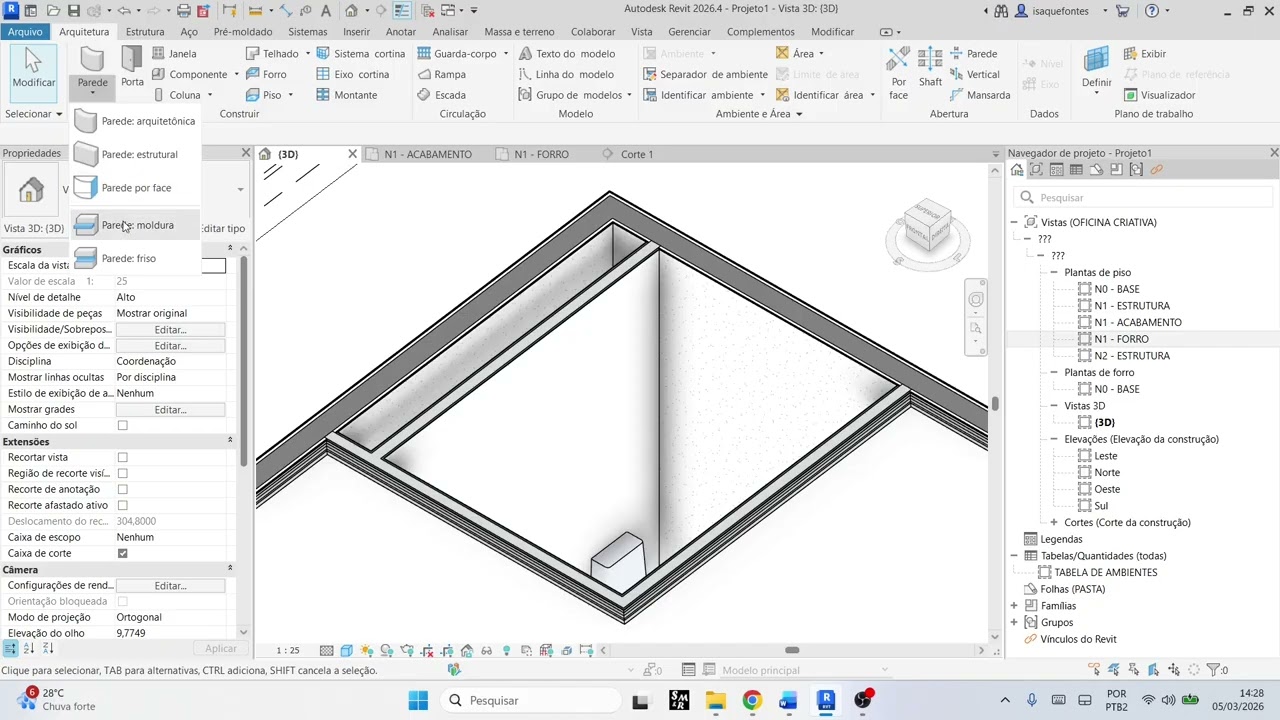
Task: Select the Forro ceiling tool
Action: point(265,74)
